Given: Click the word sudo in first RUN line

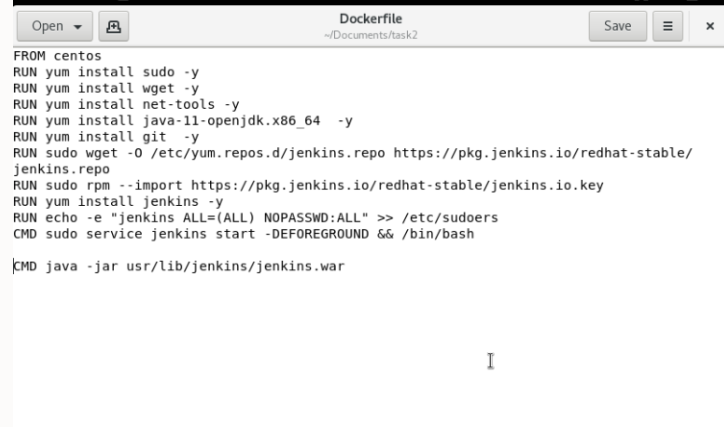Looking at the screenshot, I should click(158, 72).
